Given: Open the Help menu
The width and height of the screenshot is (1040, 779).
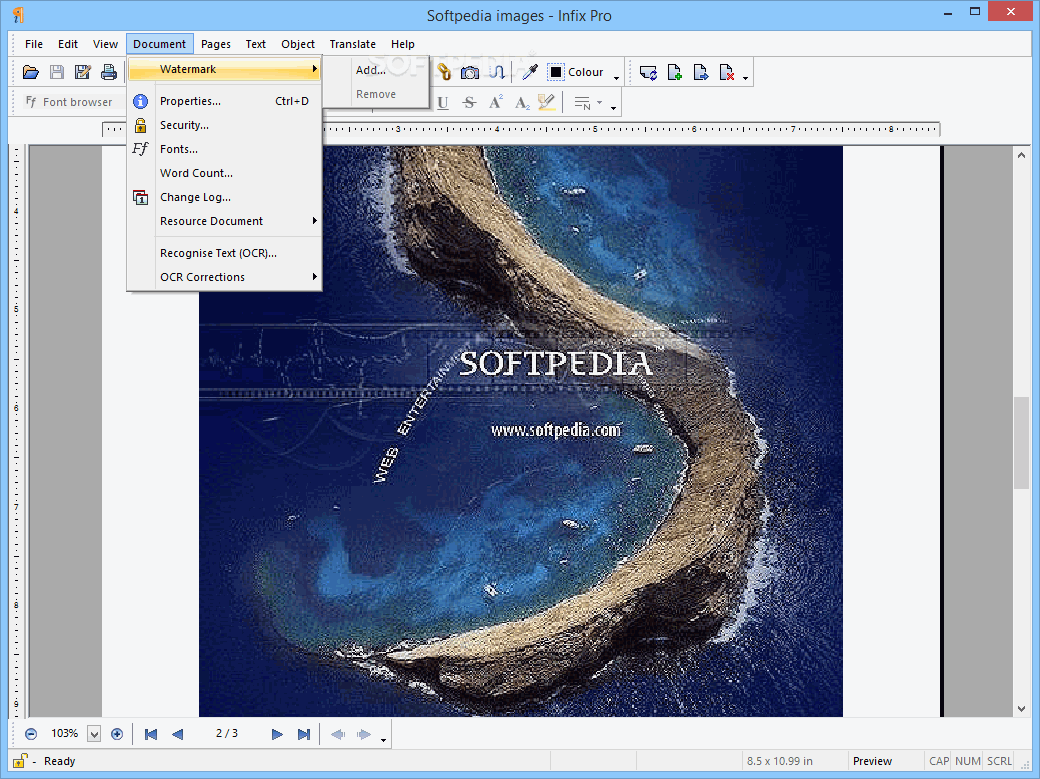Looking at the screenshot, I should pos(403,44).
